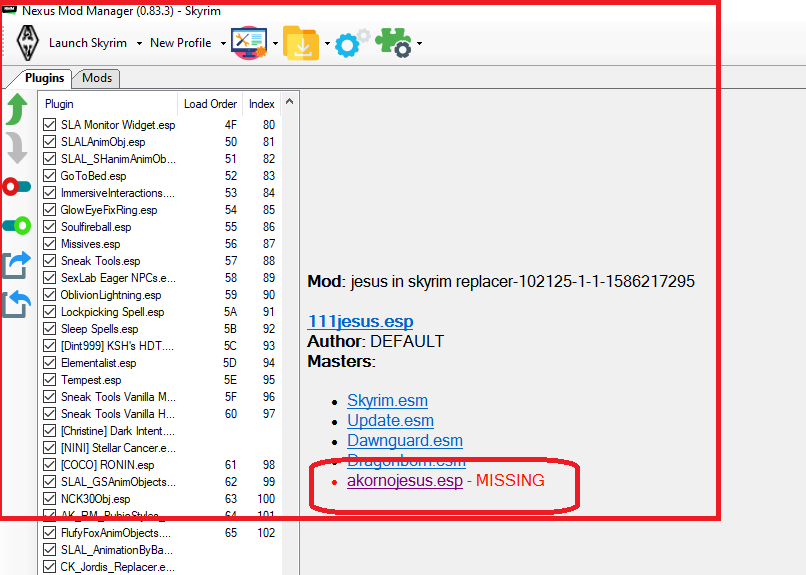Open downloads folder dropdown arrow
This screenshot has height=575, width=806.
[x=327, y=44]
